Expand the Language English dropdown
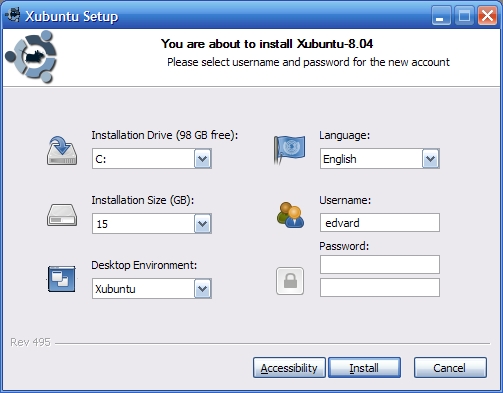Screen dimensions: 503x393 [x=380, y=159]
